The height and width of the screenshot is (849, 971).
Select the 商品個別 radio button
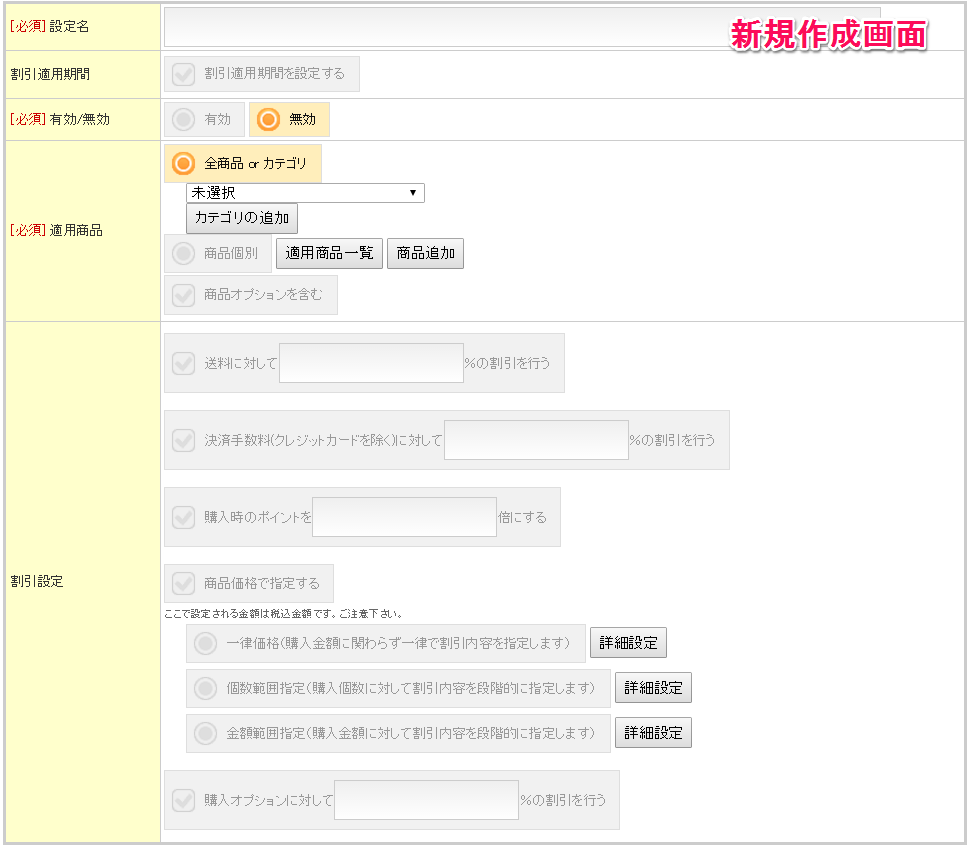coord(184,254)
